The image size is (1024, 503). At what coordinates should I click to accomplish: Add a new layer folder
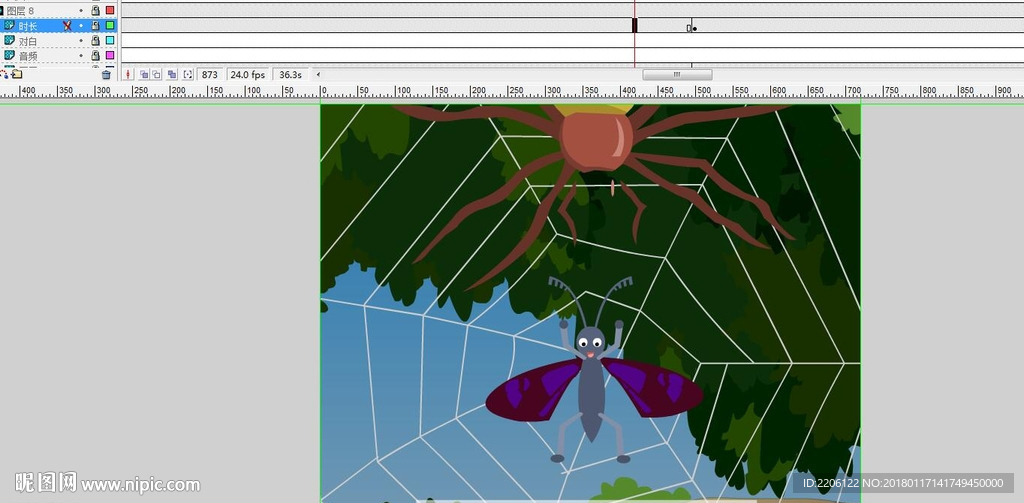[17, 74]
